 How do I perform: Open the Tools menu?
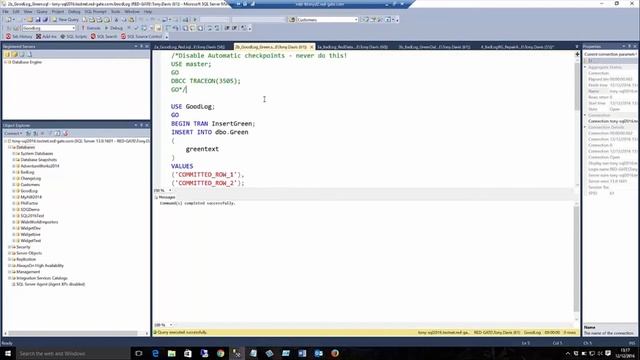coord(116,11)
